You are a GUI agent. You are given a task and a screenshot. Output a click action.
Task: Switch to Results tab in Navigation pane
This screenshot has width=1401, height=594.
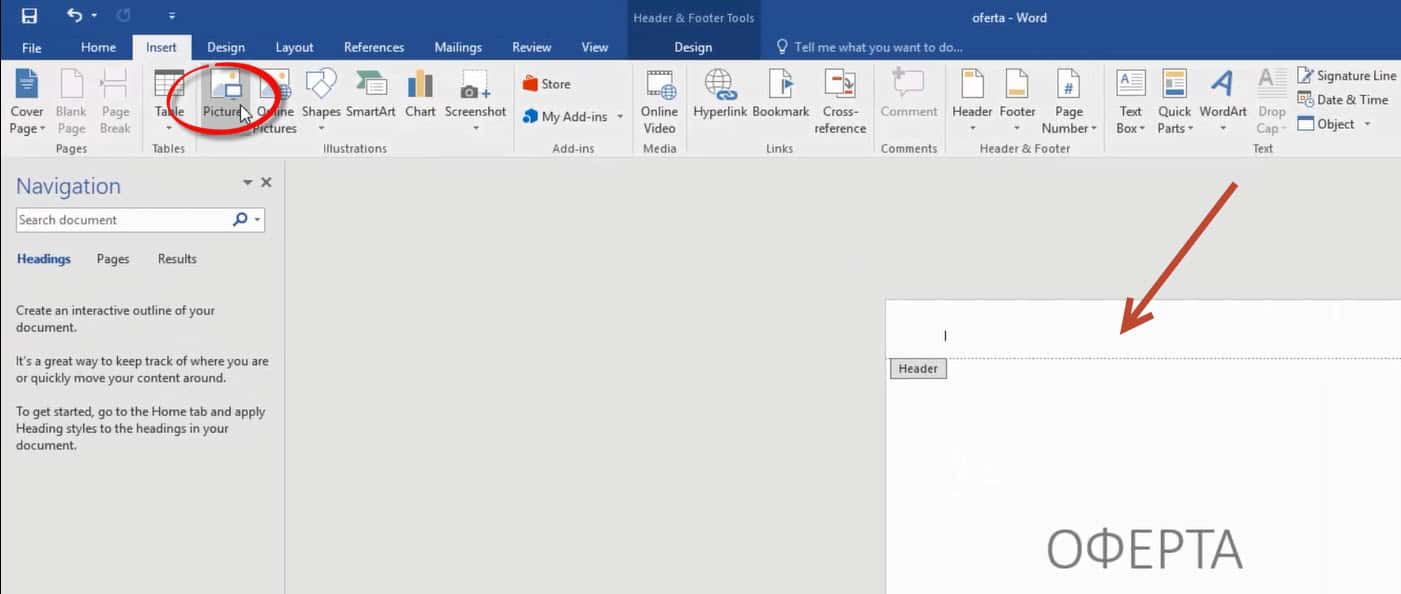point(177,259)
